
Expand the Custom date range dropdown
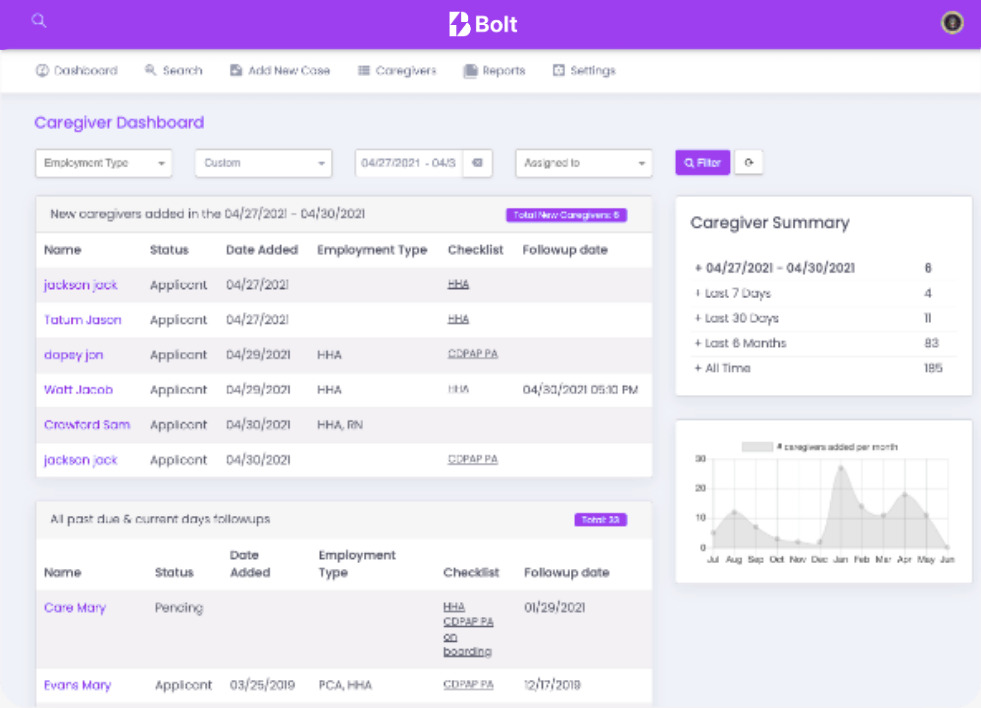[x=263, y=163]
